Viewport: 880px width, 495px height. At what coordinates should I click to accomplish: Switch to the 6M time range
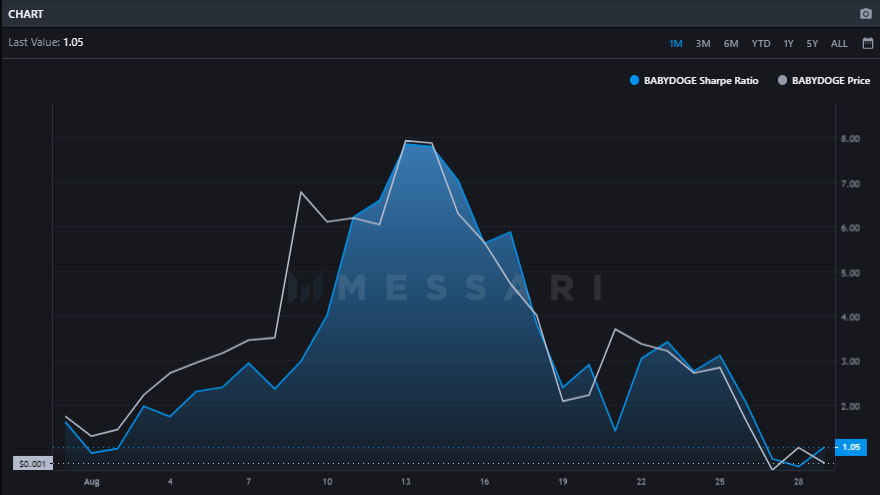pos(731,44)
